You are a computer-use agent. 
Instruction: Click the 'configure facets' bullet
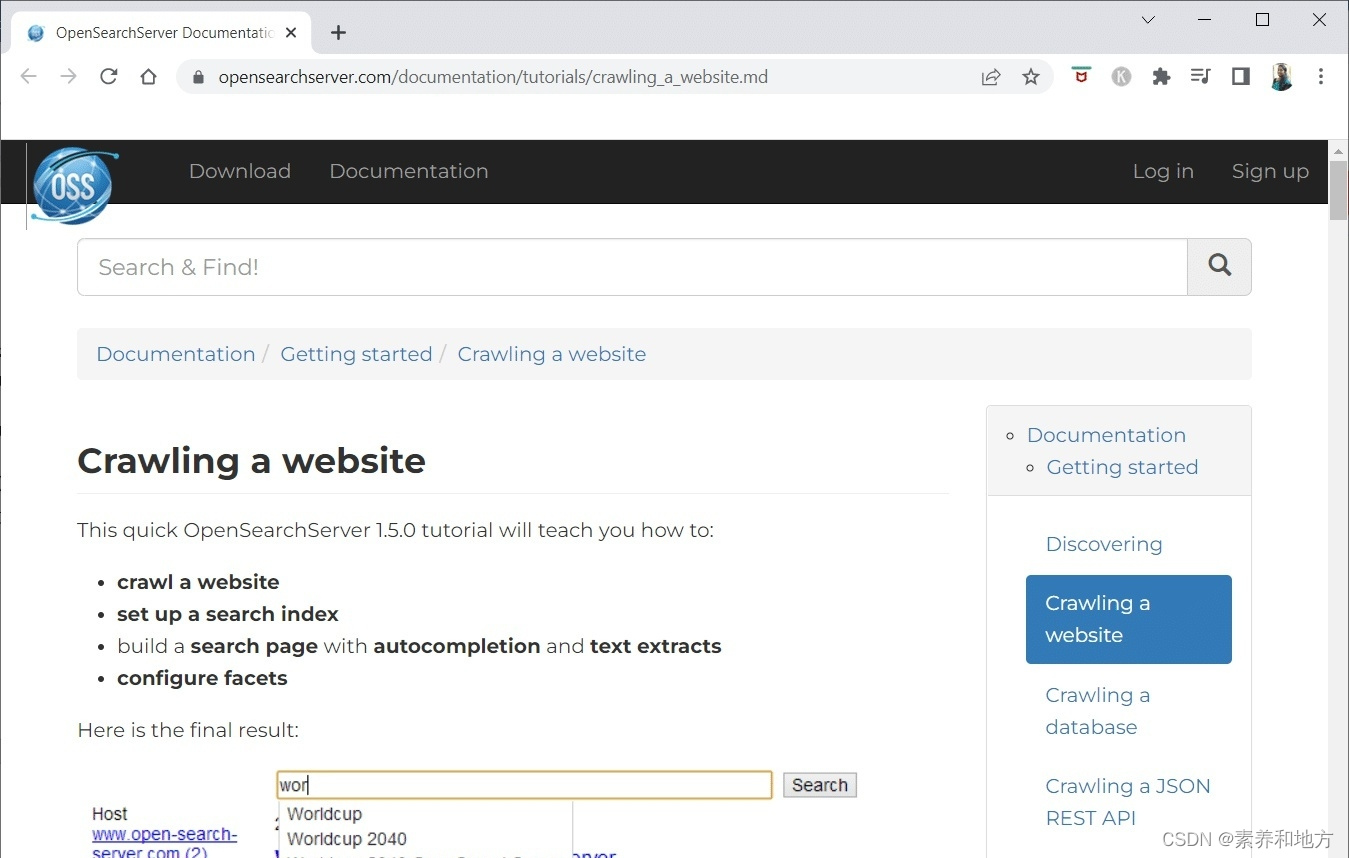pyautogui.click(x=202, y=678)
